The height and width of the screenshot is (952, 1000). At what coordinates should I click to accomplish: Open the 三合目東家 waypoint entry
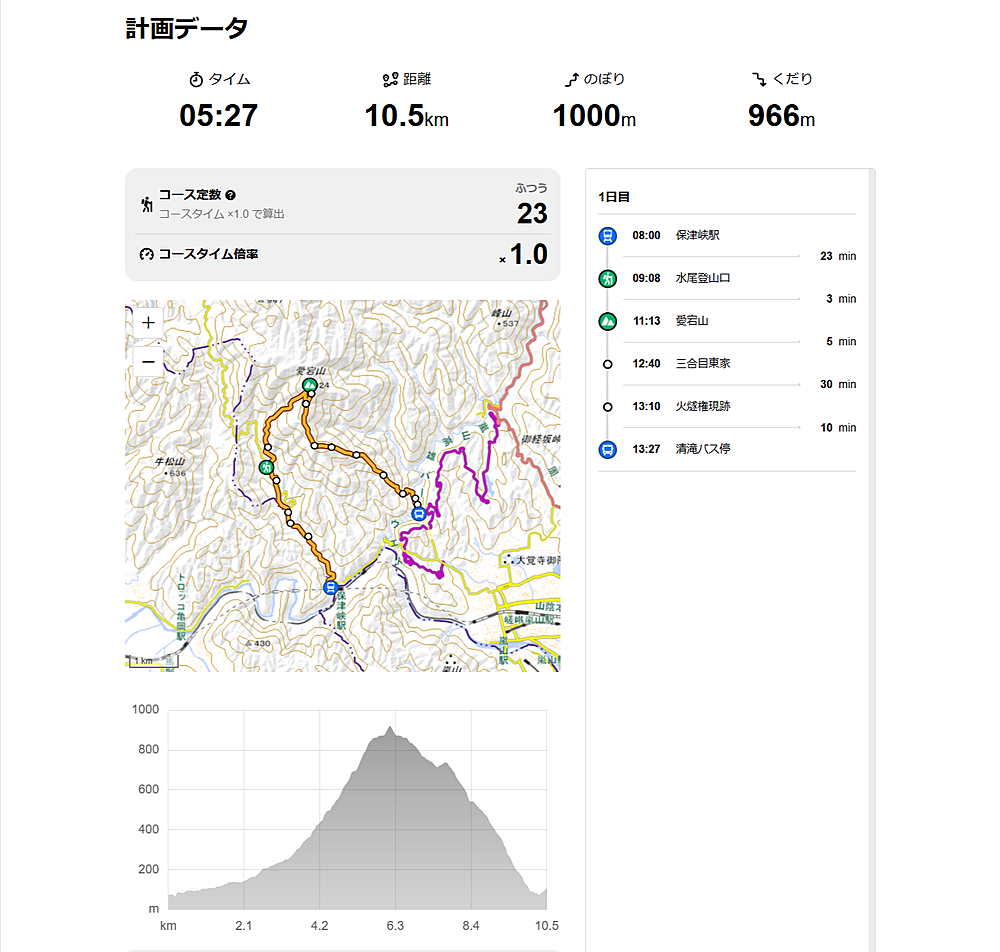(702, 363)
